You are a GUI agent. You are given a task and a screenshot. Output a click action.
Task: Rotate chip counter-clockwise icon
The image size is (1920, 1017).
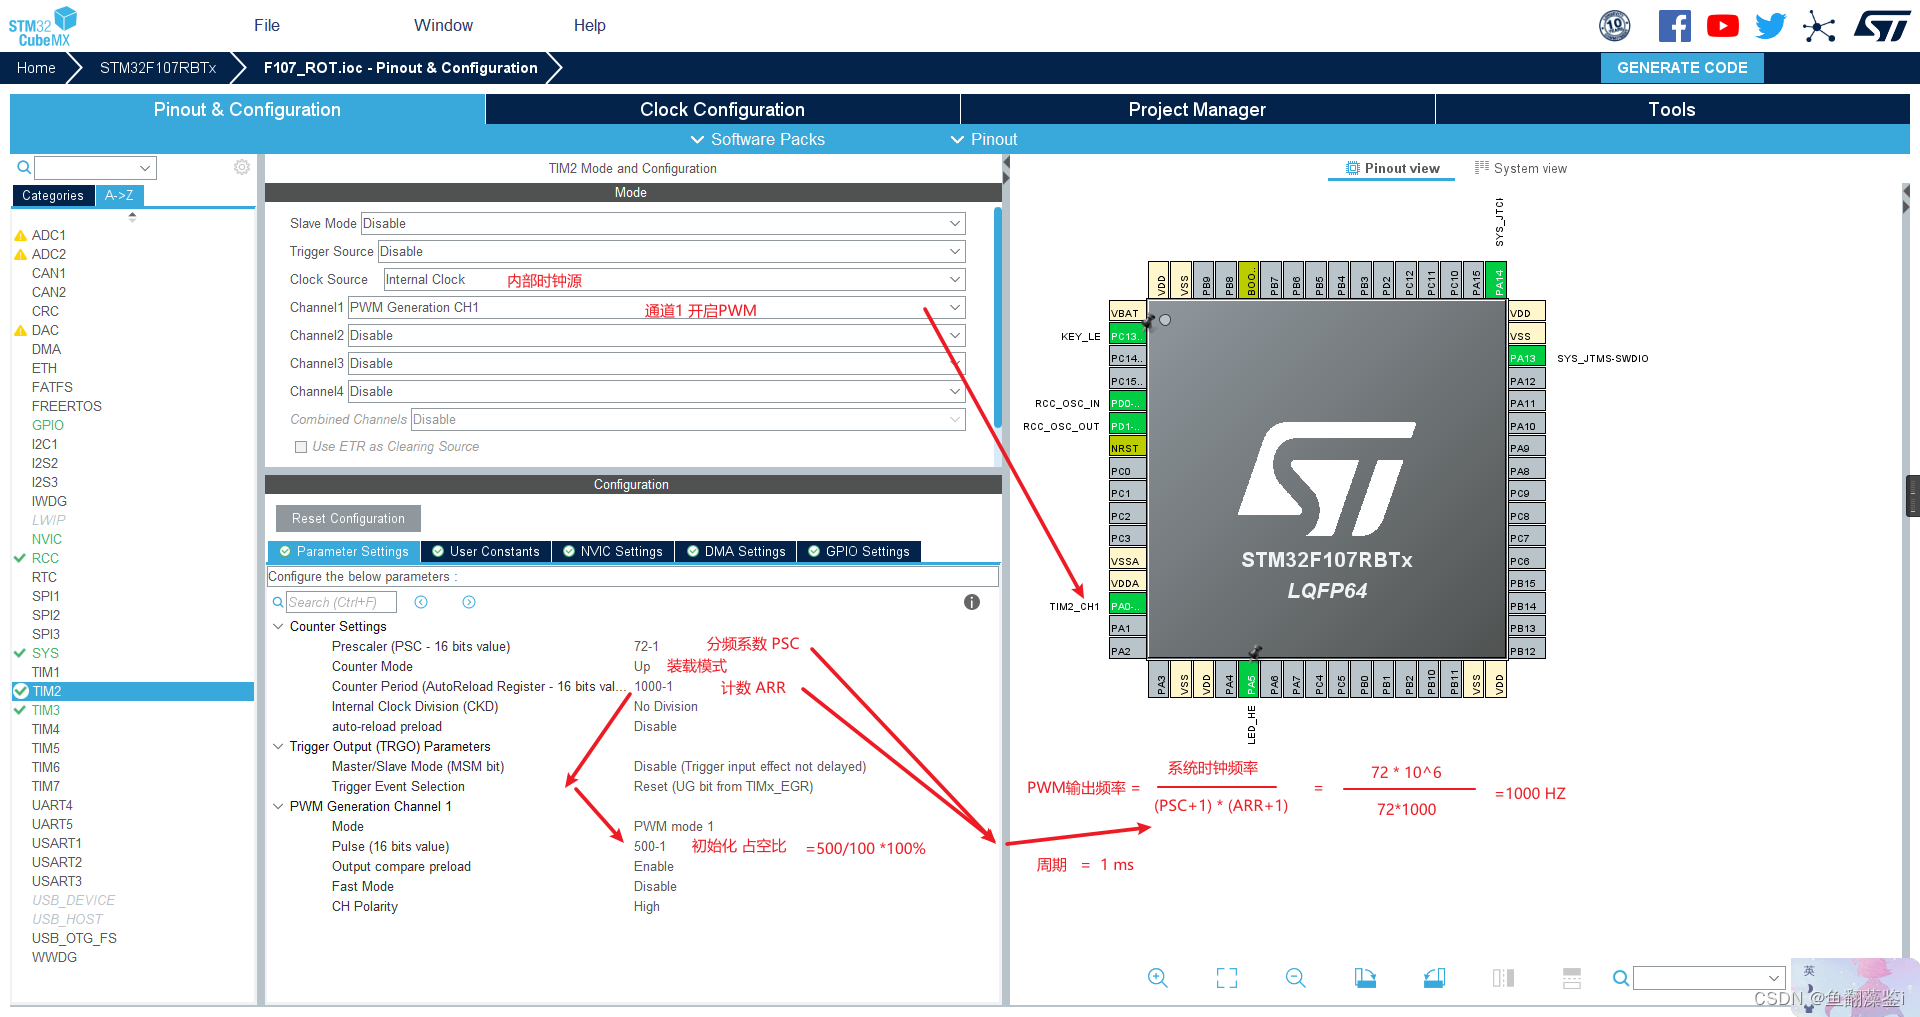(x=1434, y=978)
